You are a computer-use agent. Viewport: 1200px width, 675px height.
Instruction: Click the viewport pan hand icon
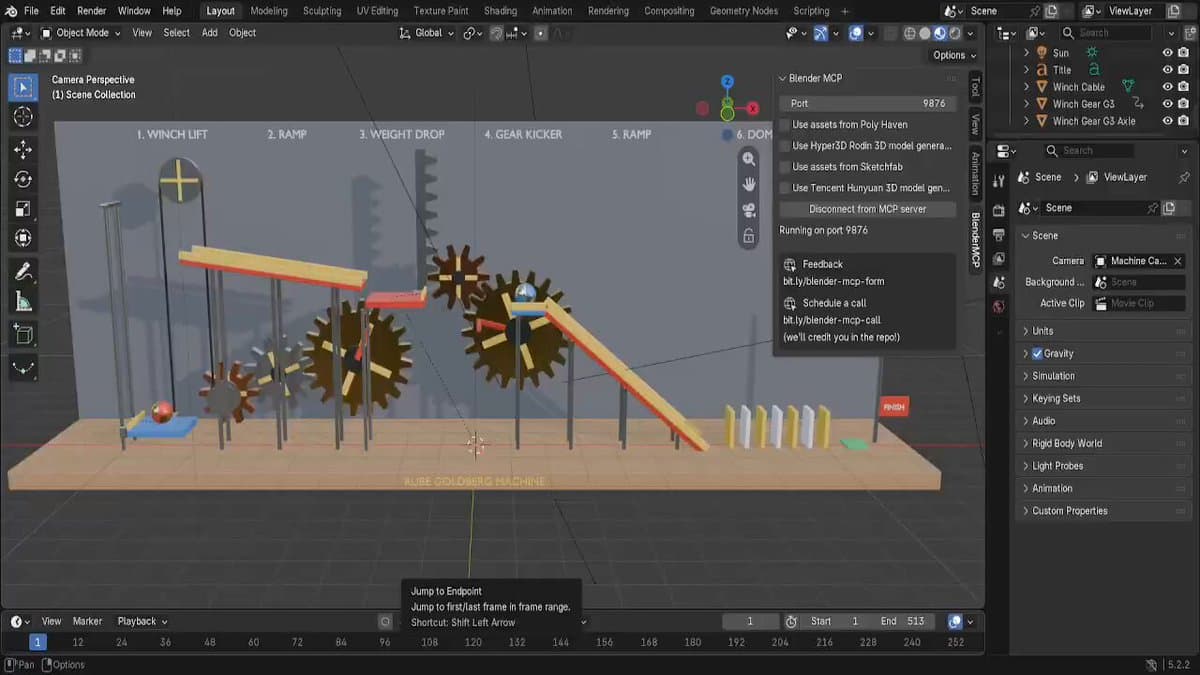(x=748, y=184)
